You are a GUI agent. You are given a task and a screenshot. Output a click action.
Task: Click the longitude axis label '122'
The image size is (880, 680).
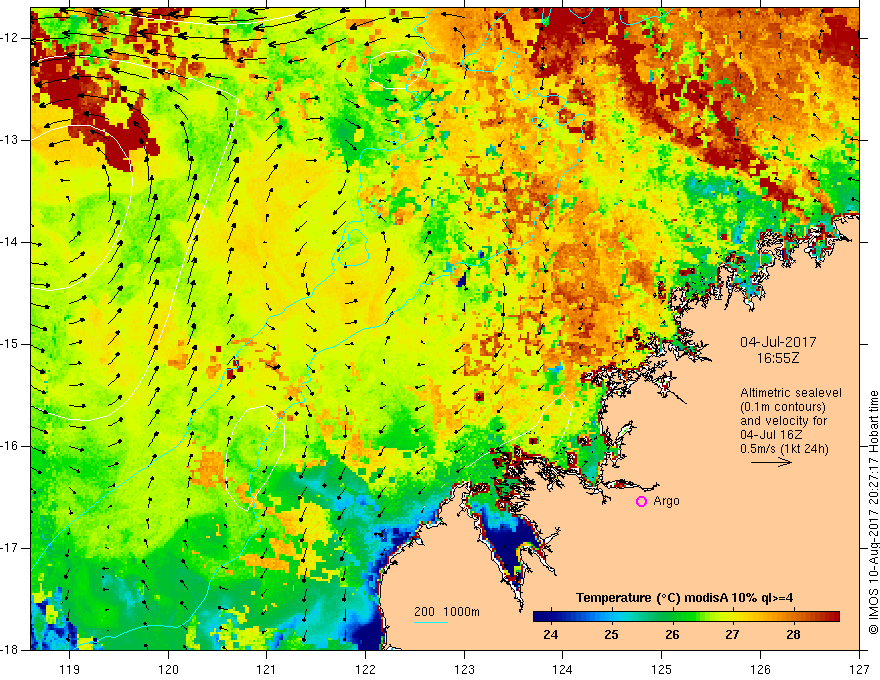pyautogui.click(x=365, y=669)
